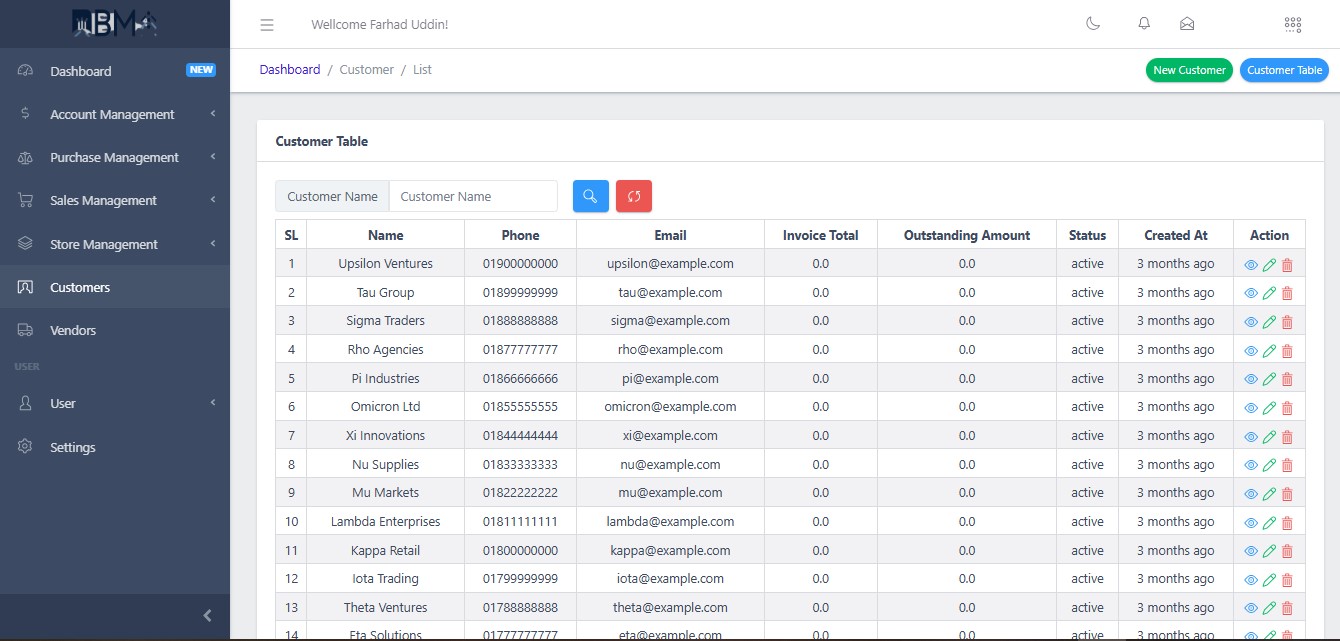Toggle the hamburger sidebar menu icon
Screen dimensions: 1340x641
(x=267, y=24)
